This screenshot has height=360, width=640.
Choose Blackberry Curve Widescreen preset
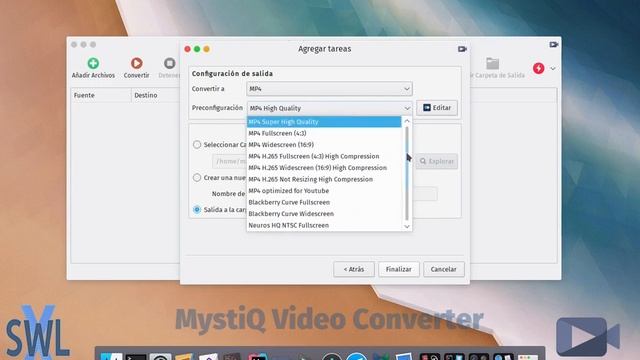click(x=324, y=213)
